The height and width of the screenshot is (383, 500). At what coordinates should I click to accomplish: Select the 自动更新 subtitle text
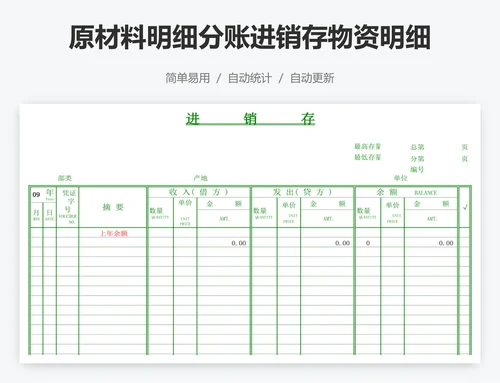click(x=312, y=78)
